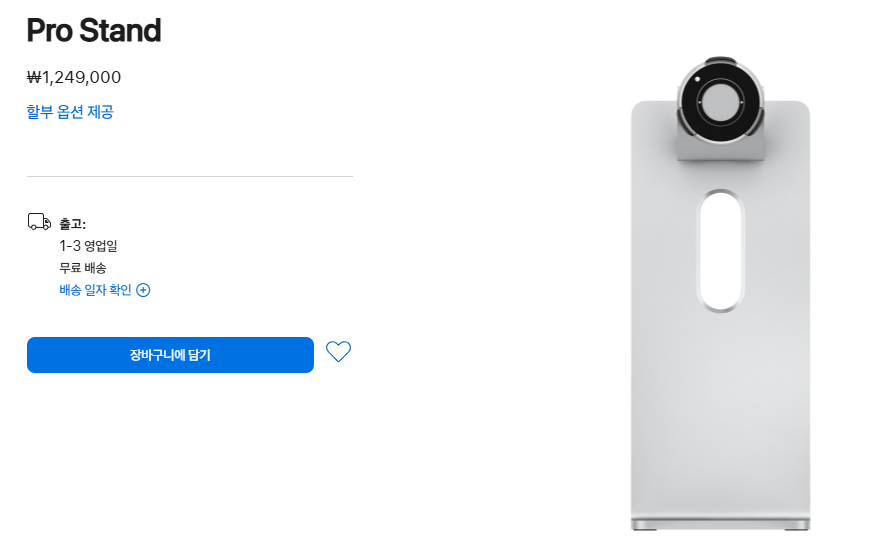Open the Pro Stand product image

pos(720,294)
